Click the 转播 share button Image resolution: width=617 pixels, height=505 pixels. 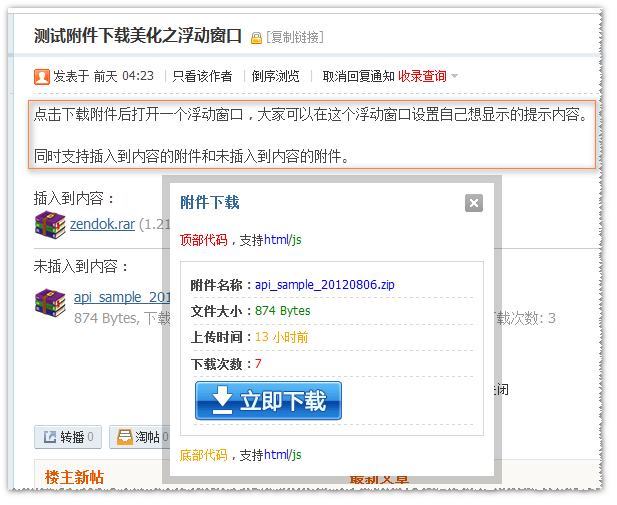pos(68,437)
